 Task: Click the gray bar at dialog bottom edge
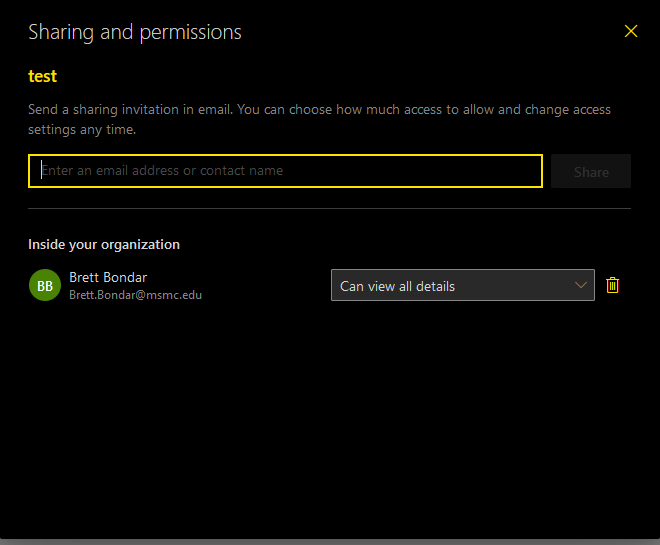[x=330, y=542]
